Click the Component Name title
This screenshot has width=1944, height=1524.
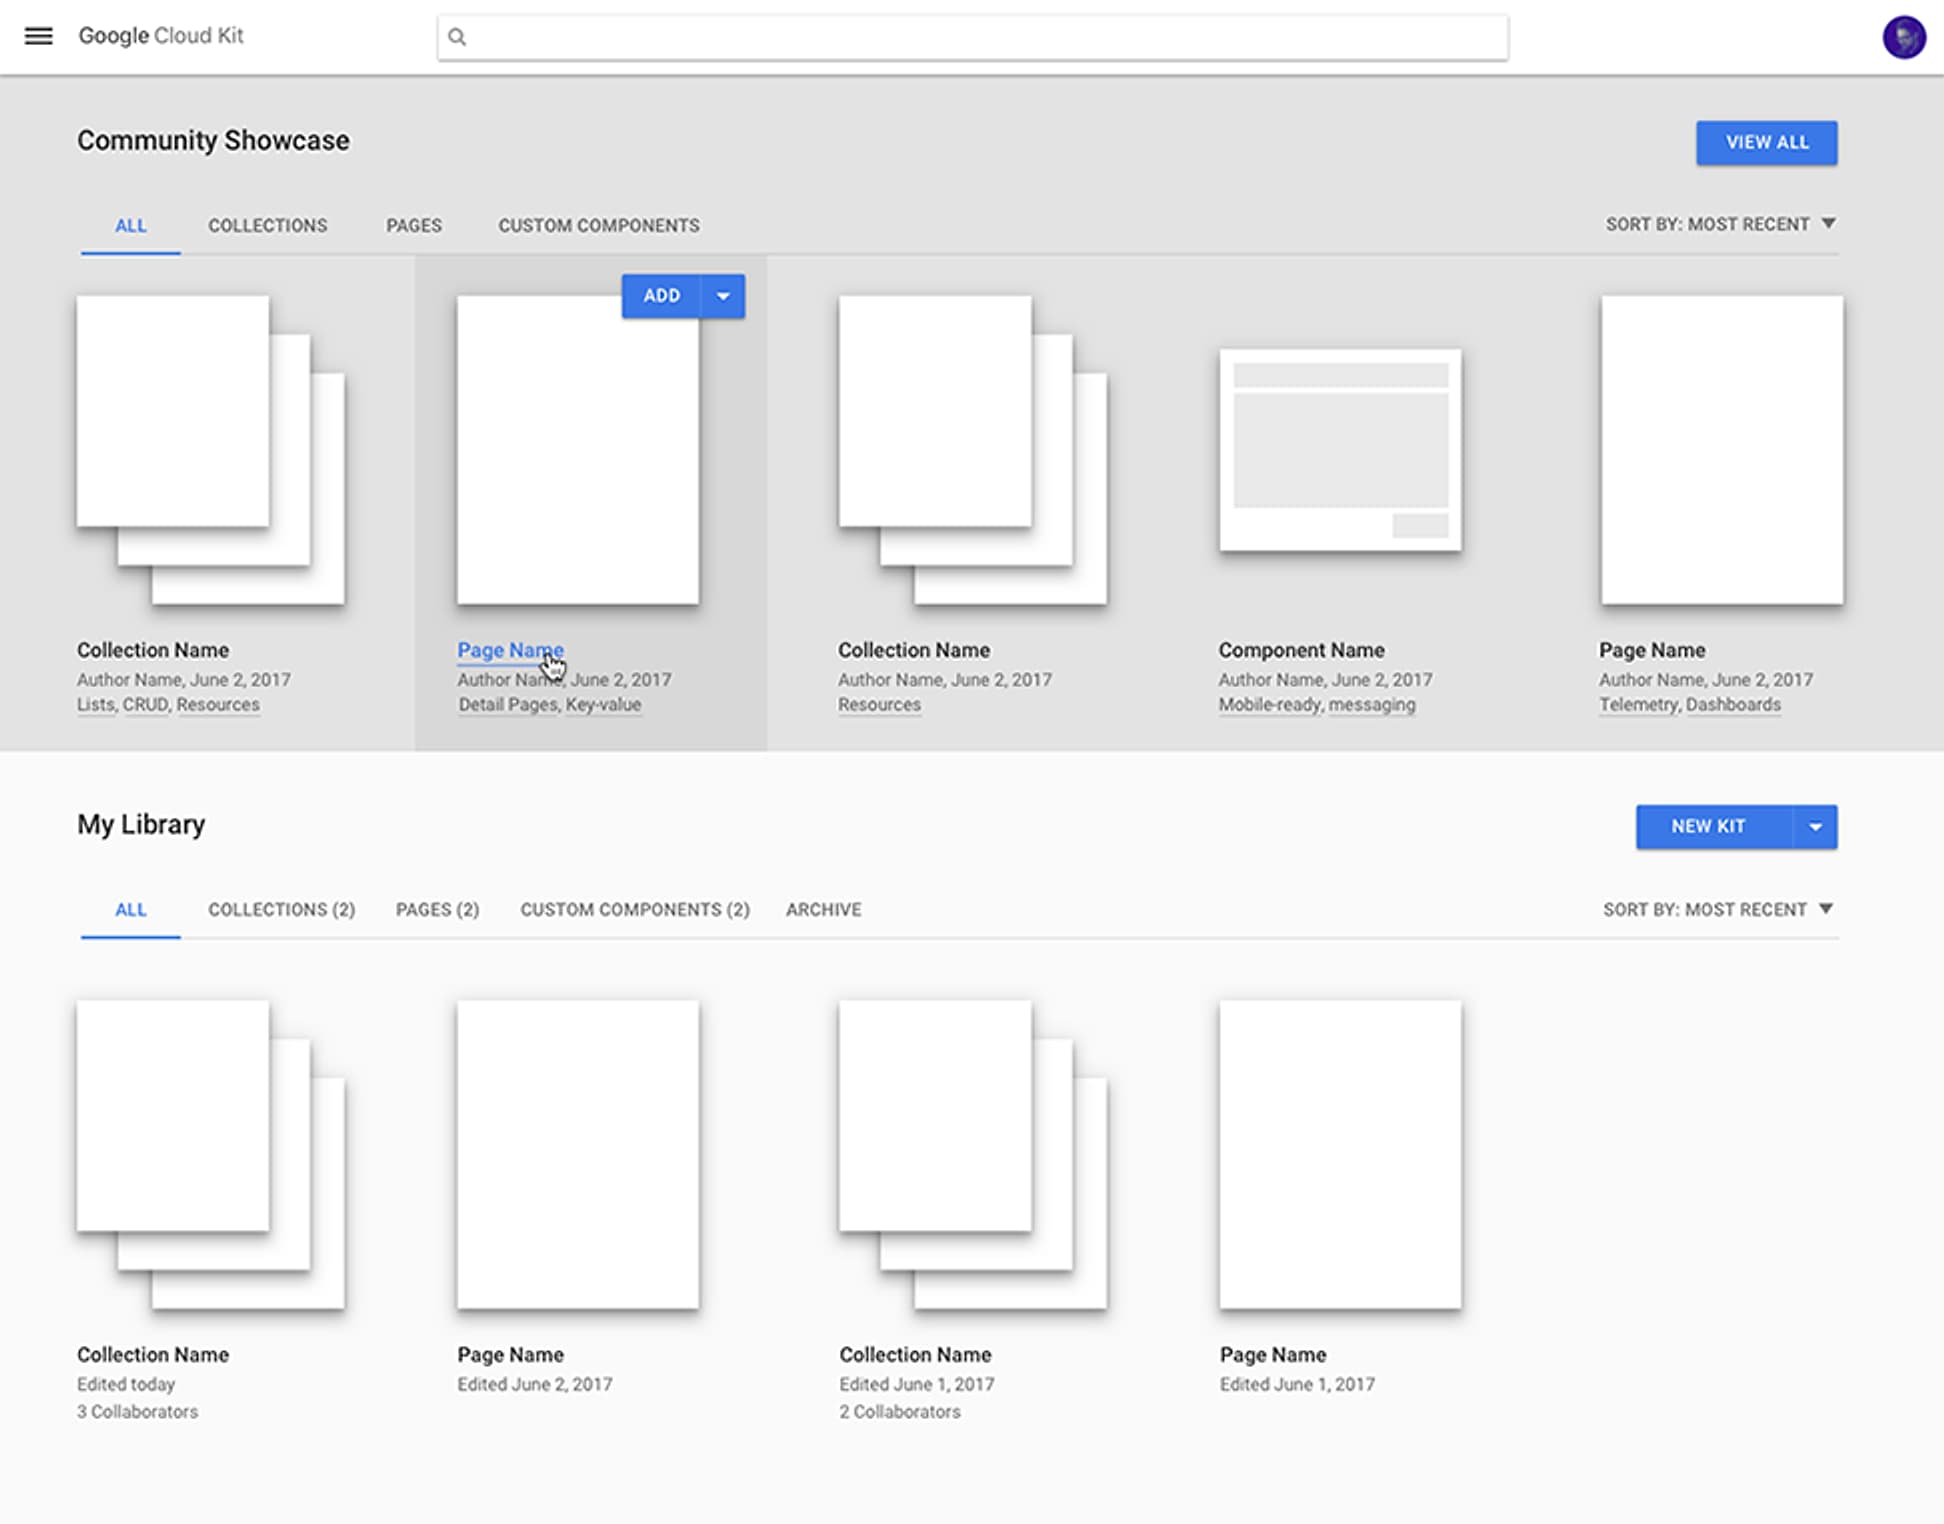point(1301,650)
